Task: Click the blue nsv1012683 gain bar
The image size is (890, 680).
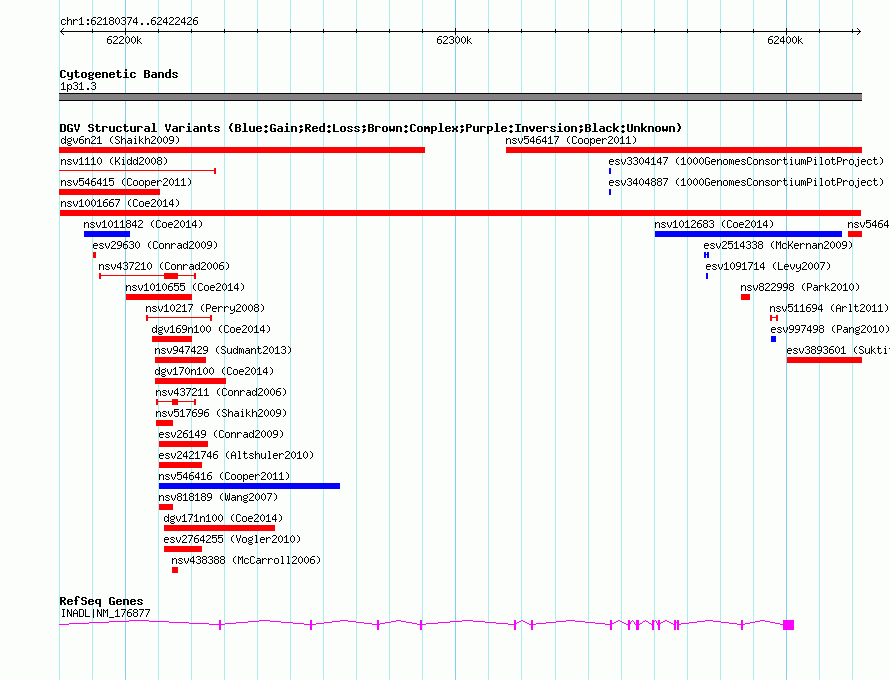Action: (748, 234)
